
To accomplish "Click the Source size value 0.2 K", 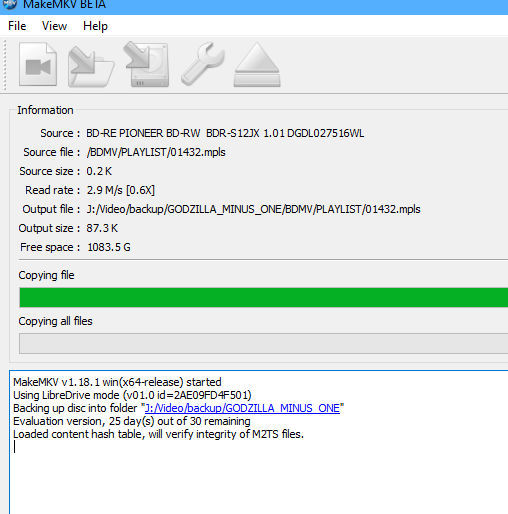I will 99,171.
